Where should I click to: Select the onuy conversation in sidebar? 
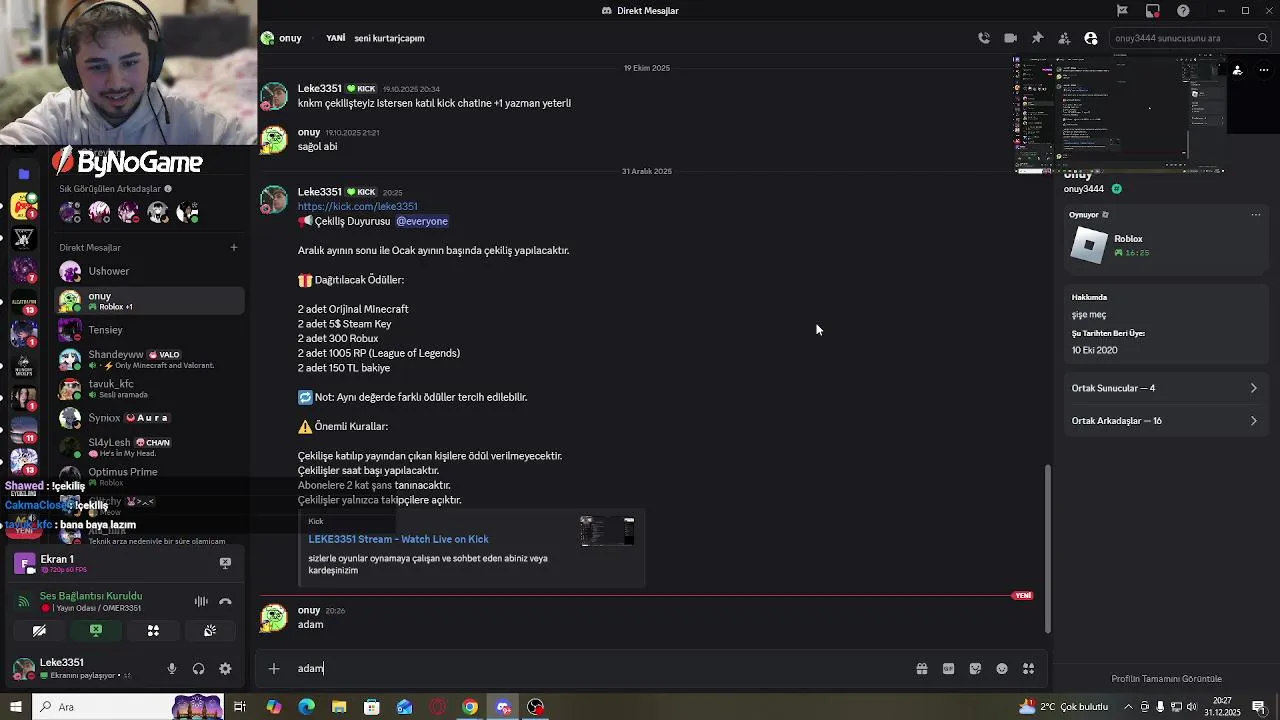point(149,301)
